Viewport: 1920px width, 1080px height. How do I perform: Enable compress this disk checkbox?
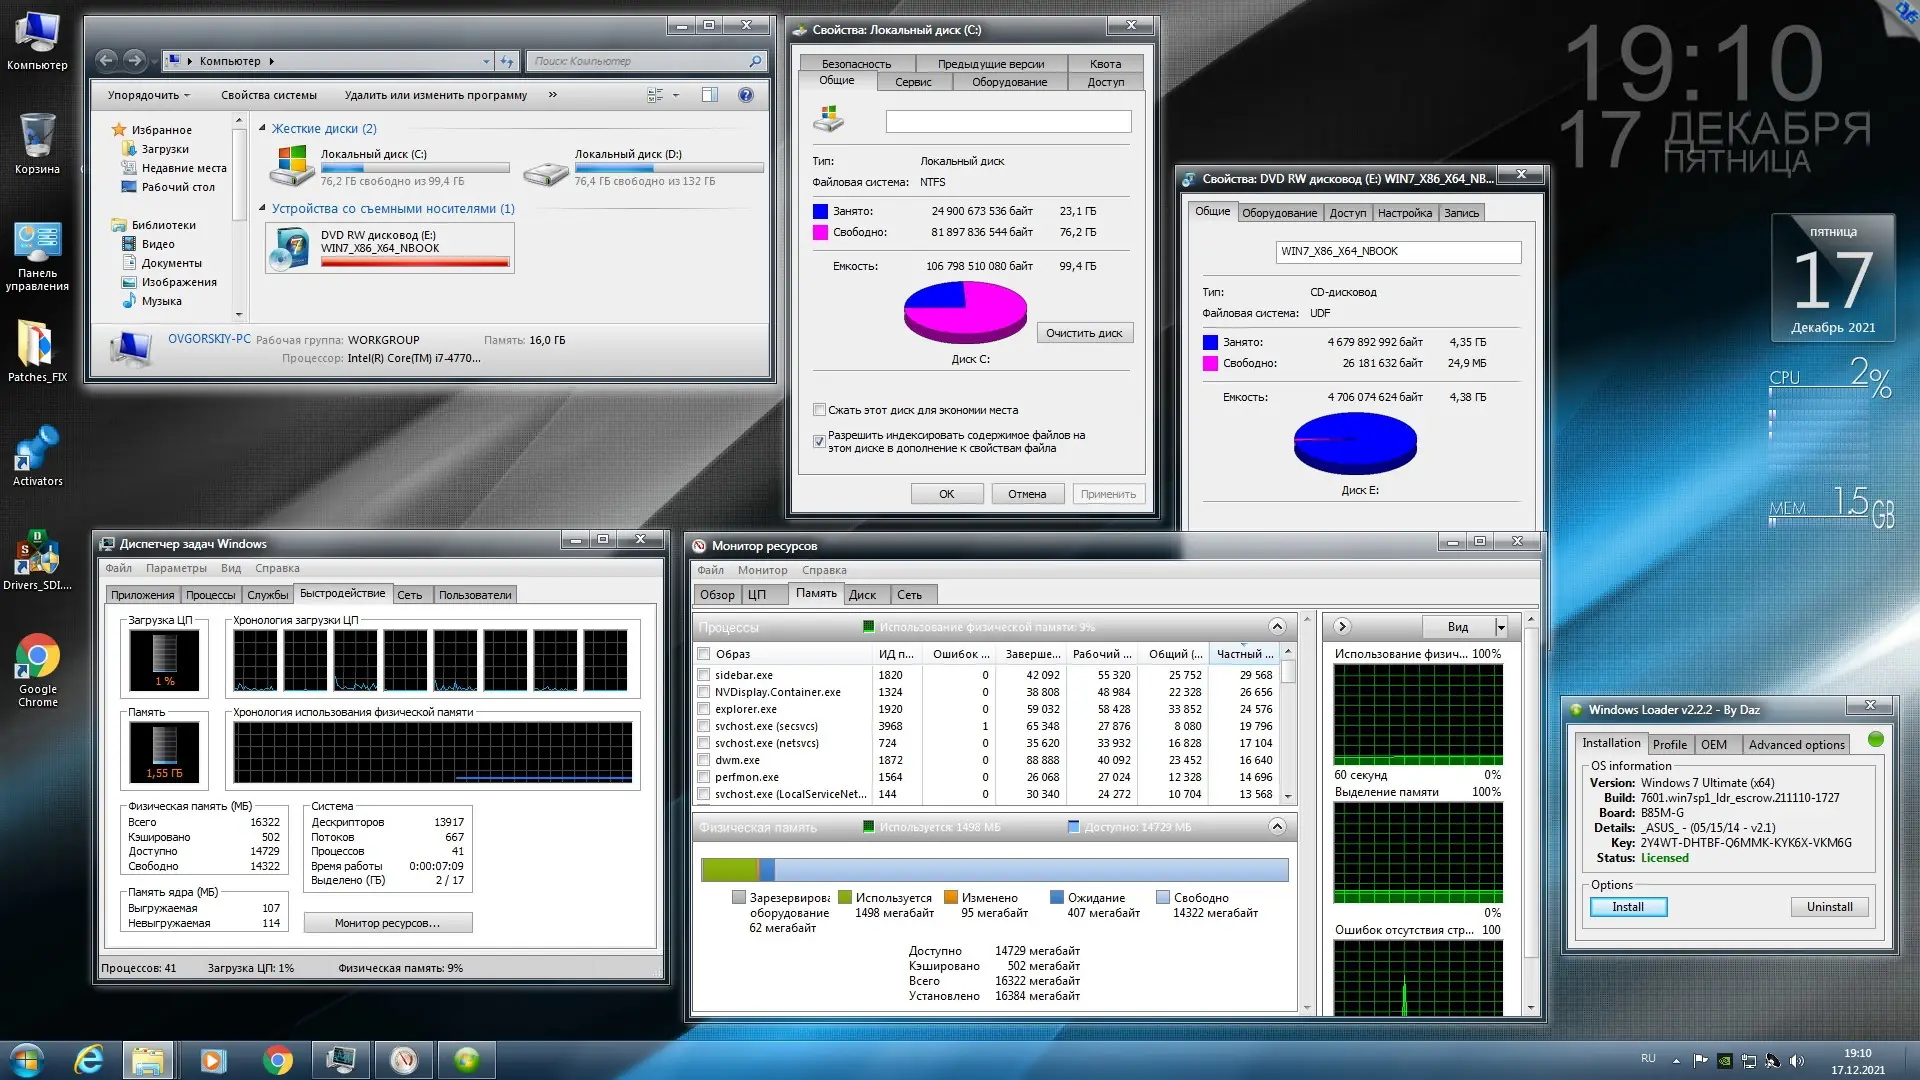[x=819, y=410]
